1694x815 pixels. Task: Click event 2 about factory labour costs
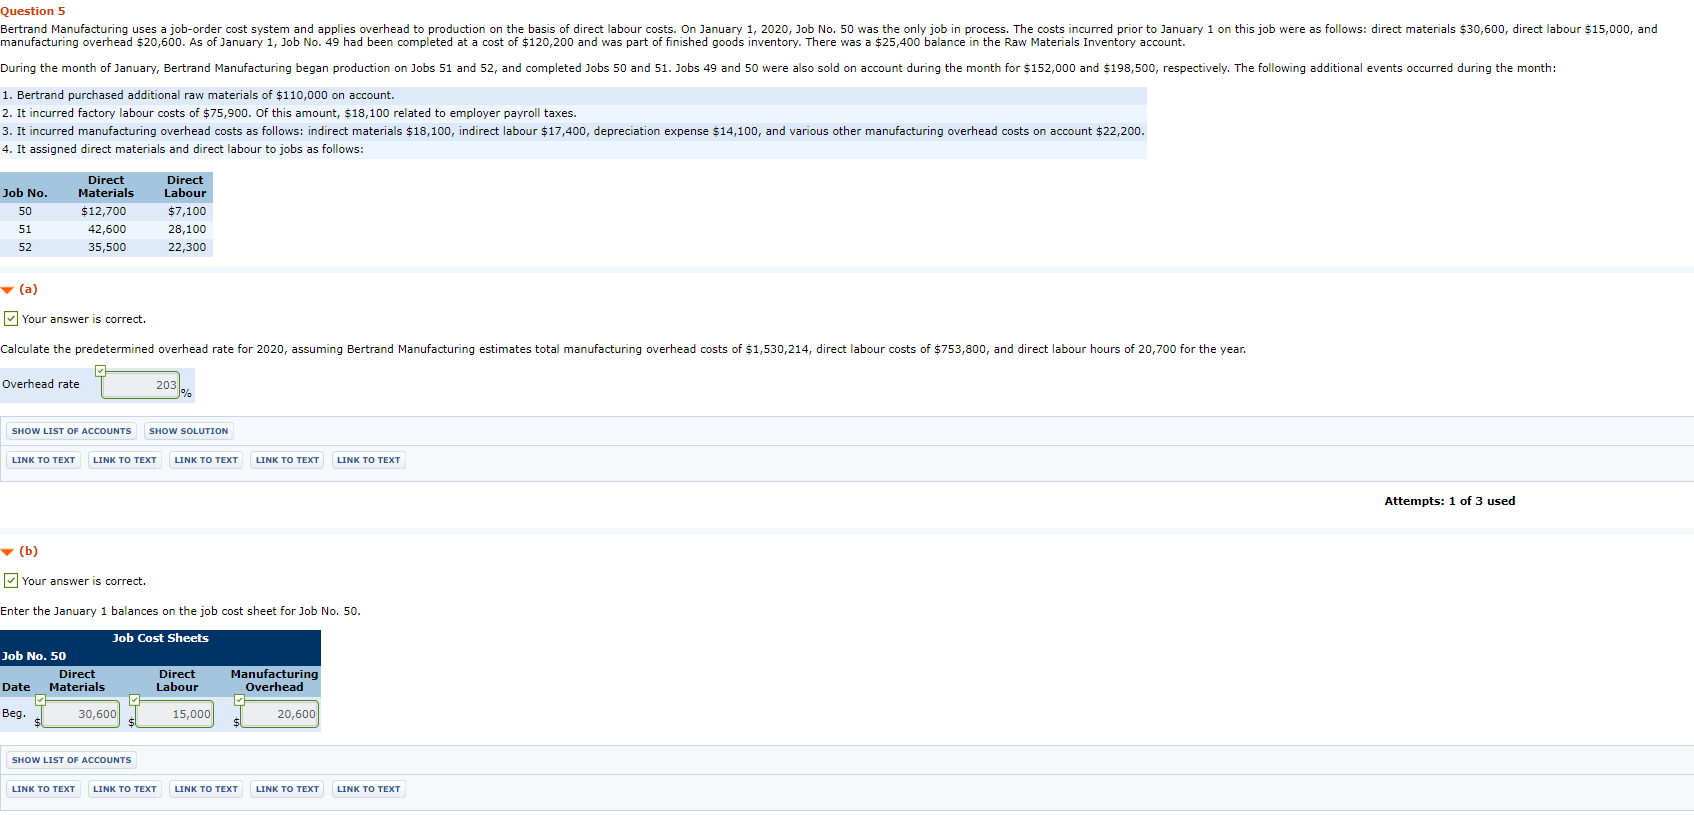[x=573, y=114]
